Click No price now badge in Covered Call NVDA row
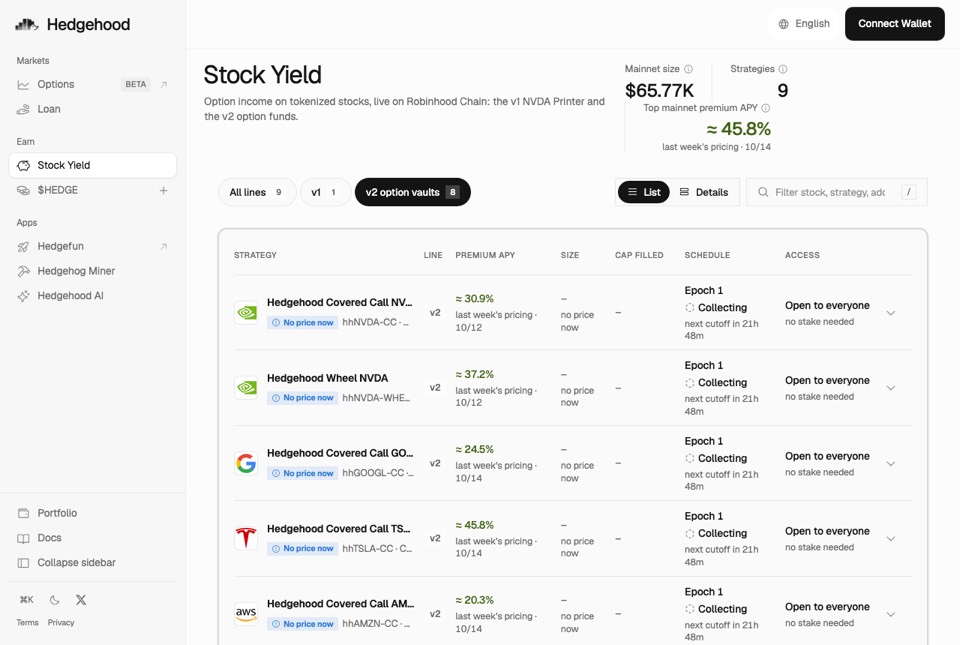Viewport: 960px width, 645px height. coord(302,322)
